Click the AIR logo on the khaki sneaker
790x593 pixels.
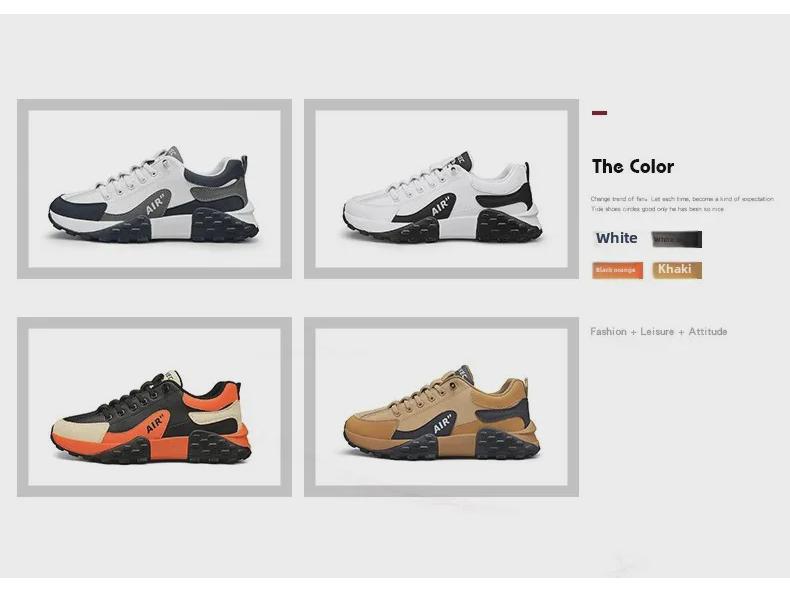click(x=442, y=424)
